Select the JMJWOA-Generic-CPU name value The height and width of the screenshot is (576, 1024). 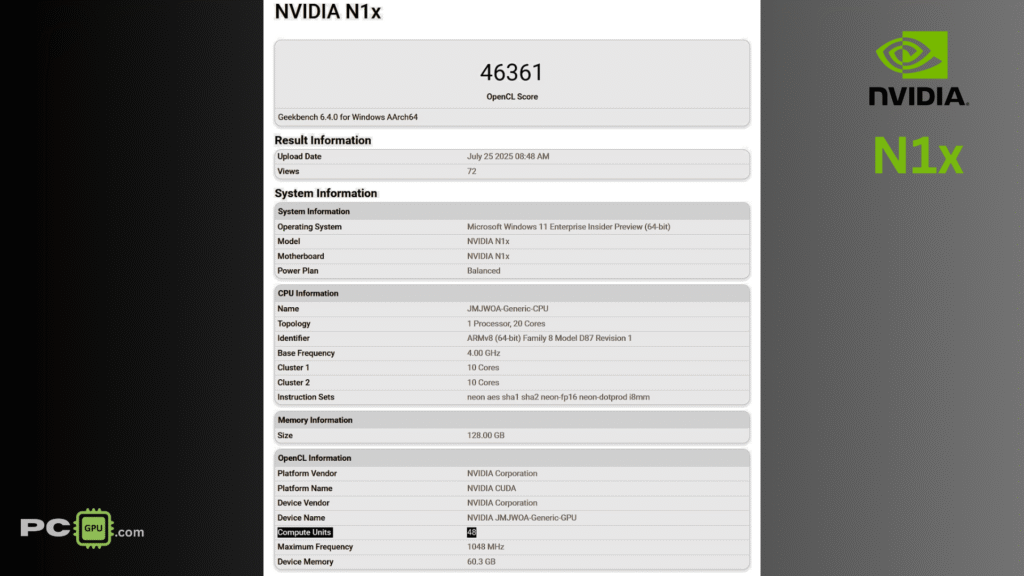click(507, 309)
